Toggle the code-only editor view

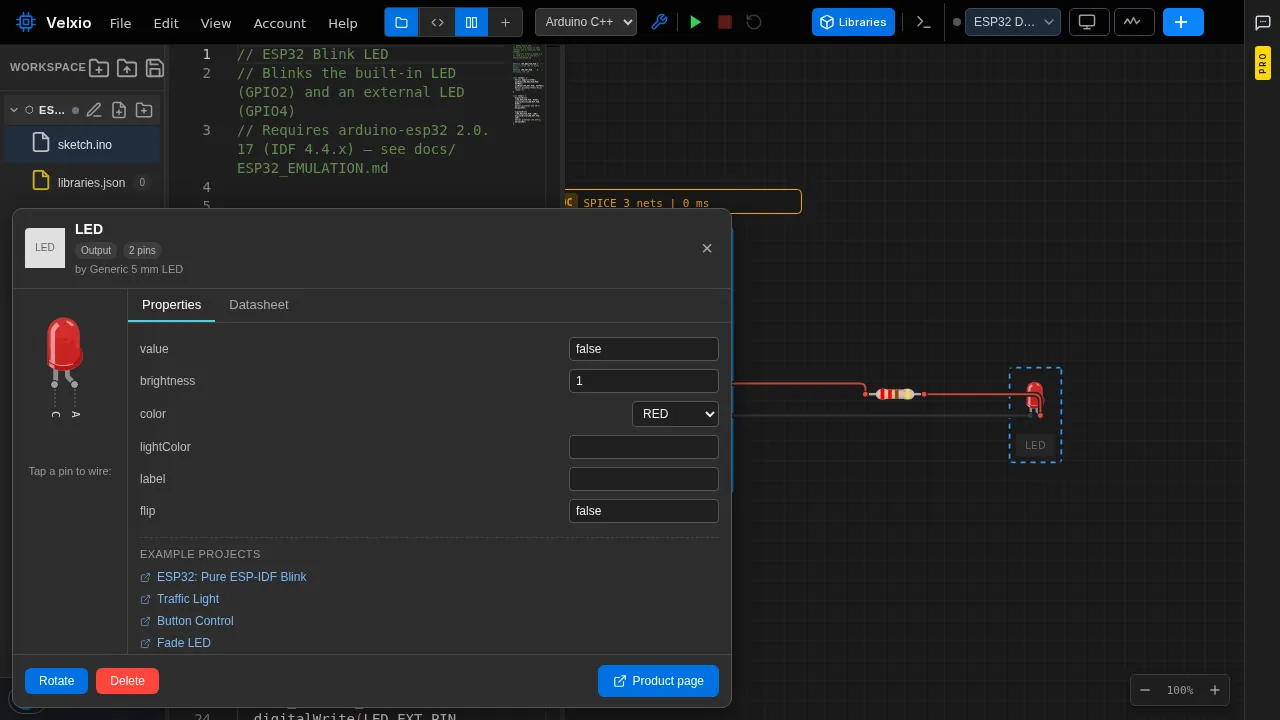point(437,22)
